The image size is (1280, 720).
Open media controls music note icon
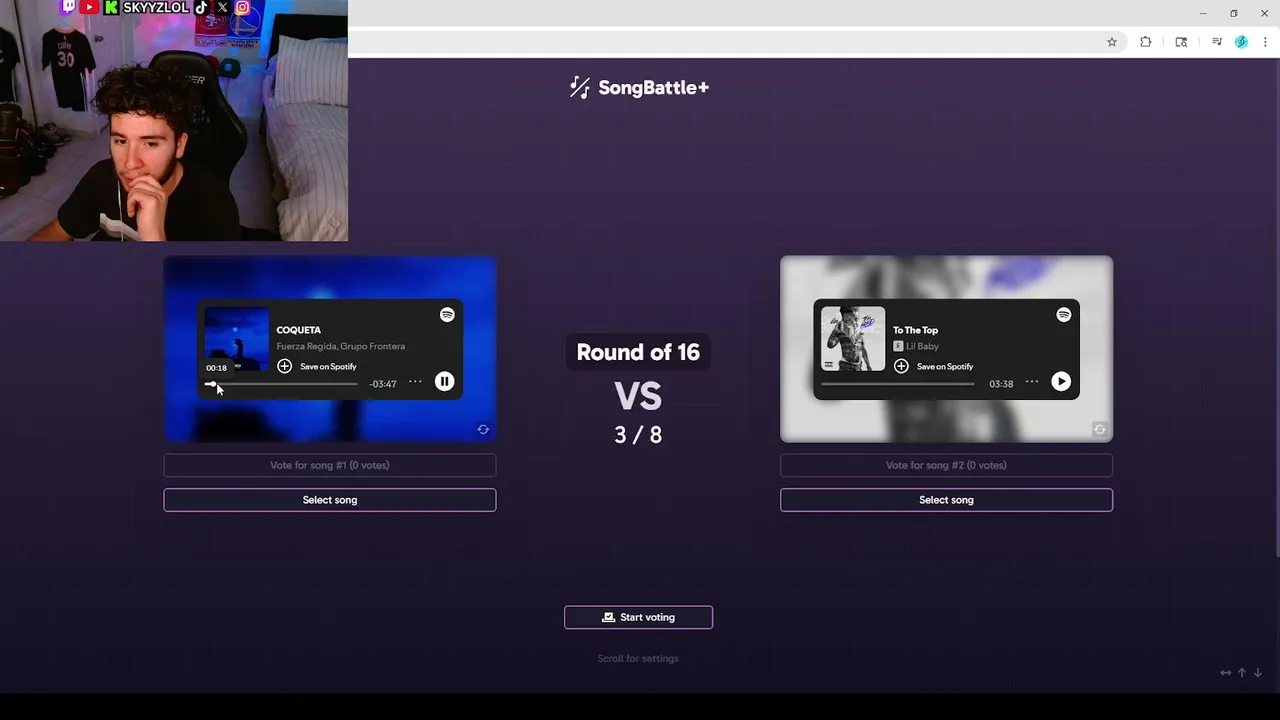tap(1217, 42)
